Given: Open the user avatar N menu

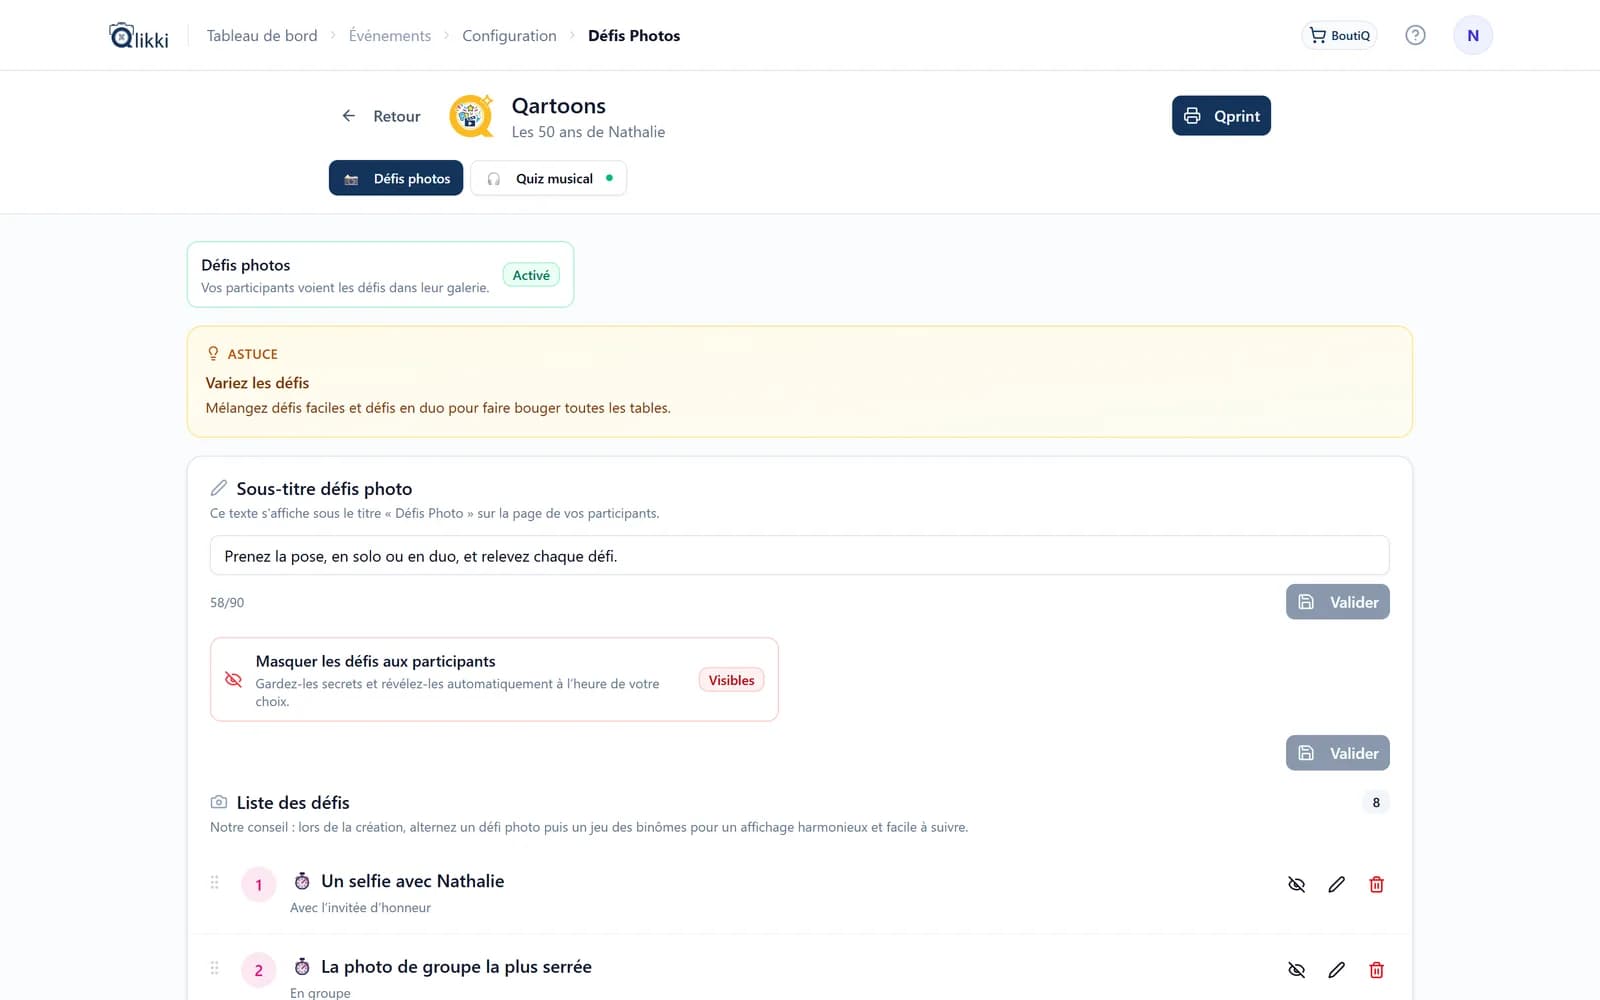Looking at the screenshot, I should (x=1472, y=35).
